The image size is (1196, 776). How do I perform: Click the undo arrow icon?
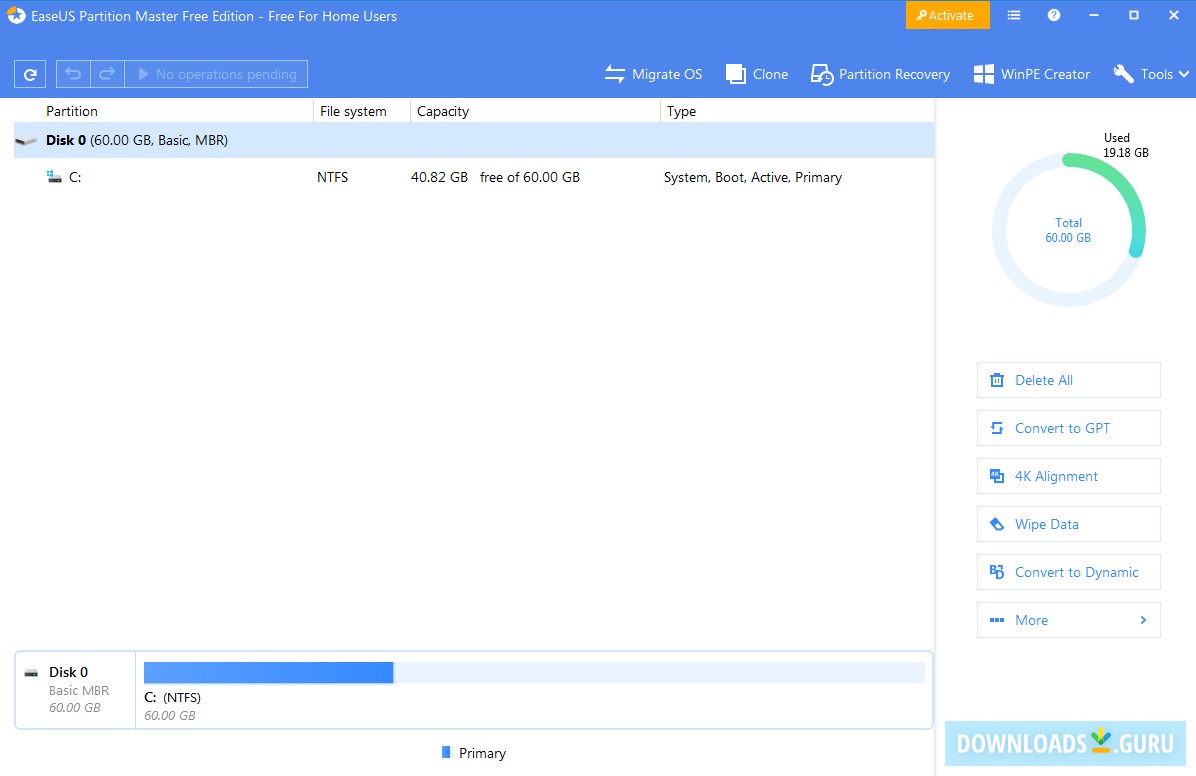[x=73, y=74]
